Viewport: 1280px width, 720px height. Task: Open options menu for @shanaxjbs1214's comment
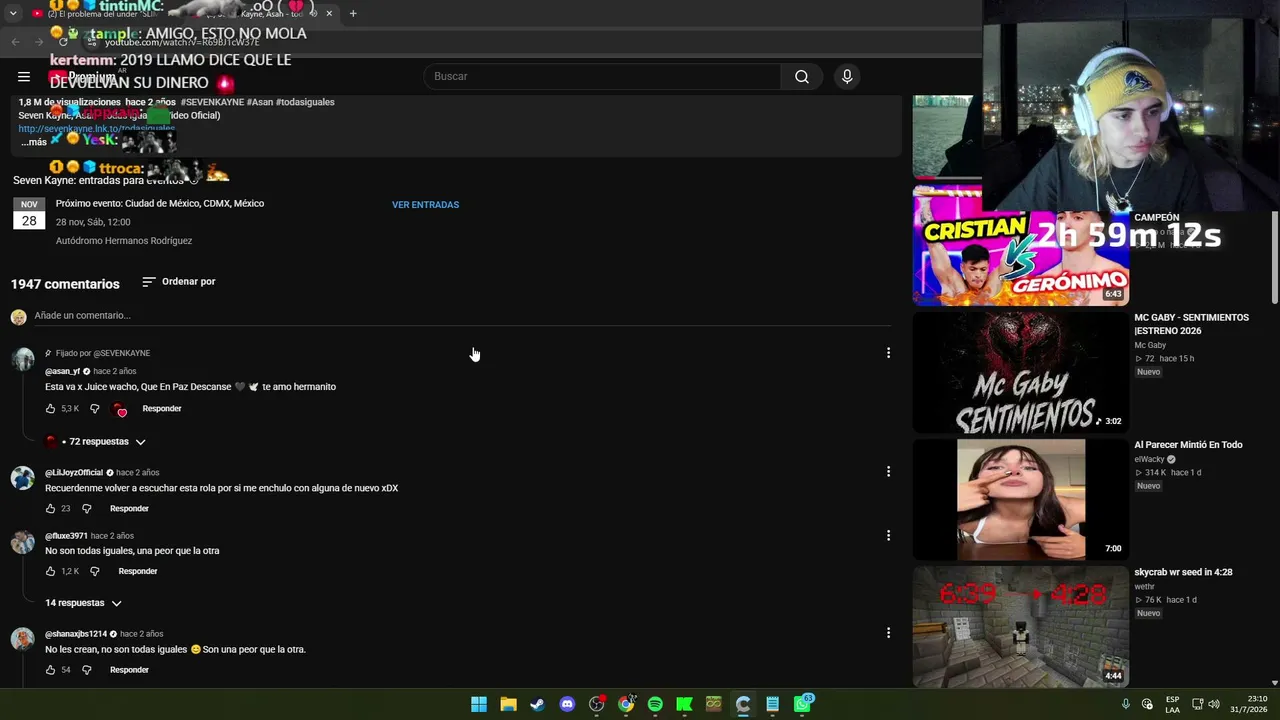[x=888, y=633]
